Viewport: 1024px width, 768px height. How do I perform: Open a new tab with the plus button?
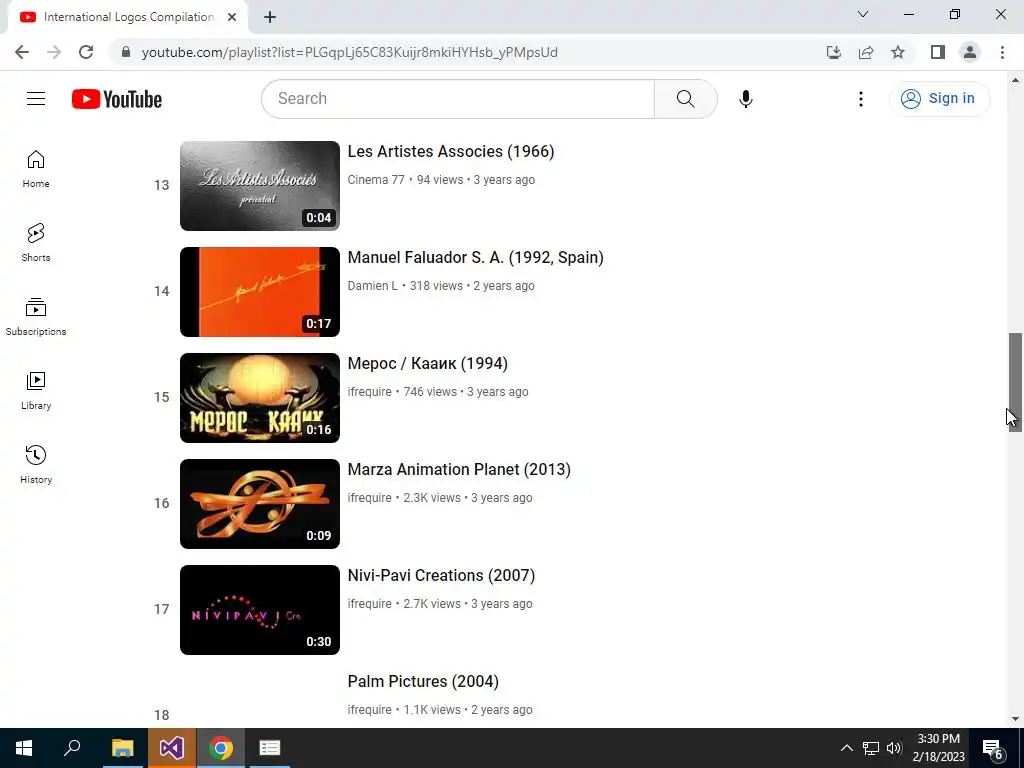(x=270, y=17)
